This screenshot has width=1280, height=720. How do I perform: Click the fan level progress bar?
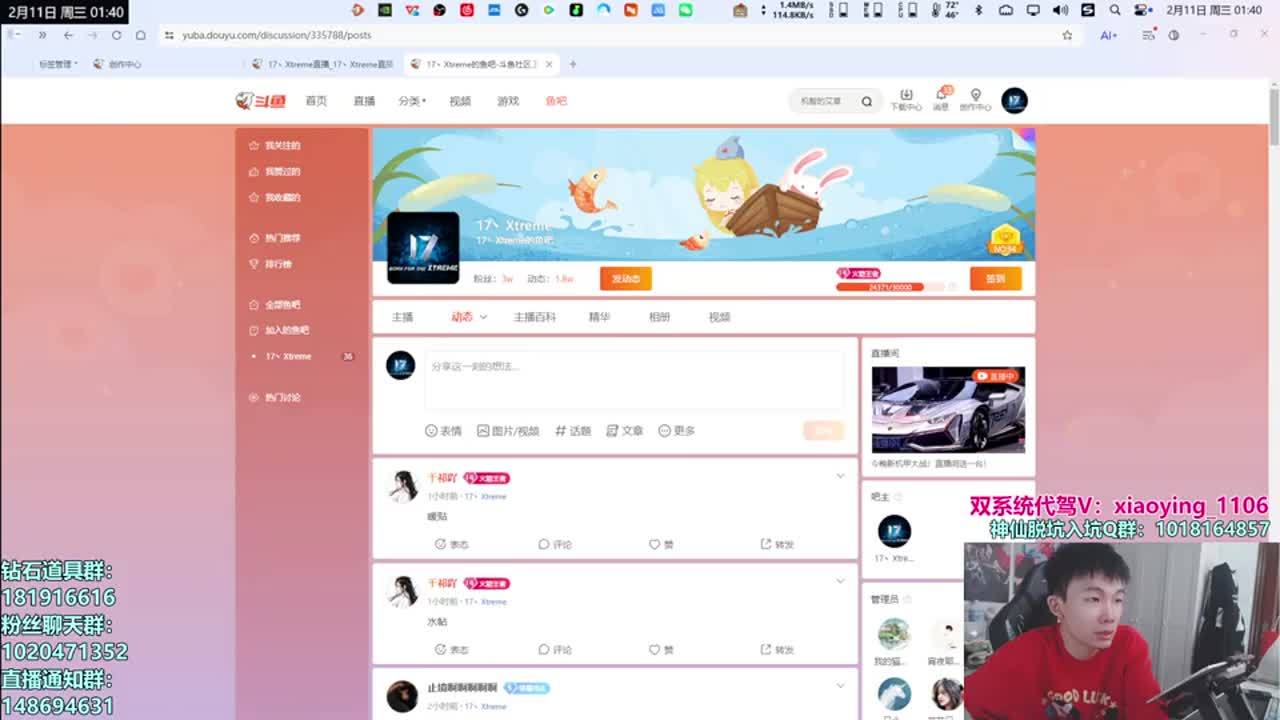tap(889, 287)
